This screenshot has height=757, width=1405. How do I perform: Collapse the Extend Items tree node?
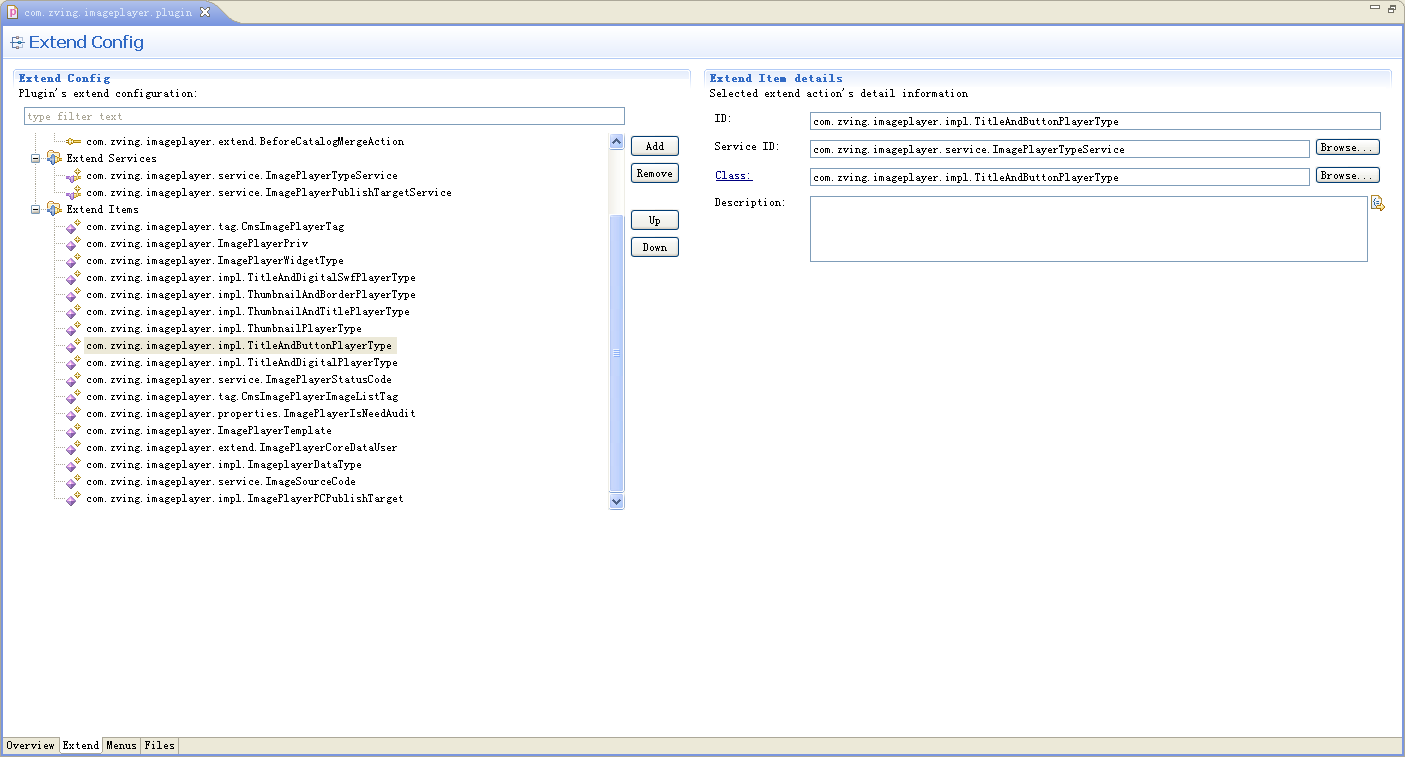coord(36,210)
